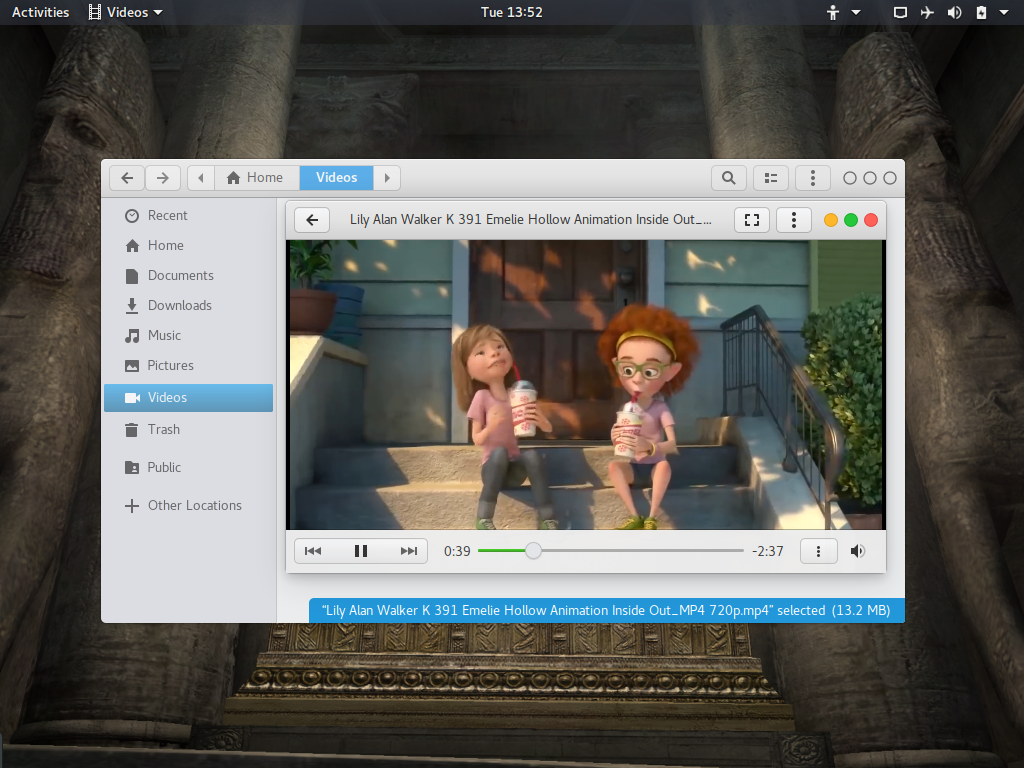The width and height of the screenshot is (1024, 768).
Task: Click elapsed time label 0:39
Action: (457, 551)
